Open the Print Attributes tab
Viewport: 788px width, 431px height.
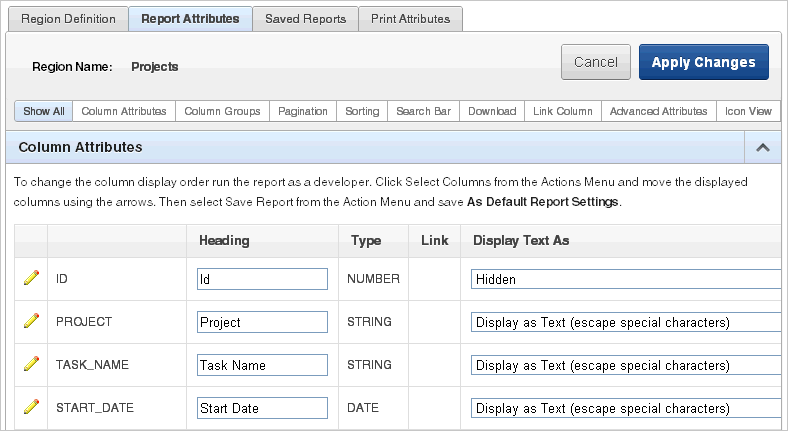pyautogui.click(x=411, y=19)
